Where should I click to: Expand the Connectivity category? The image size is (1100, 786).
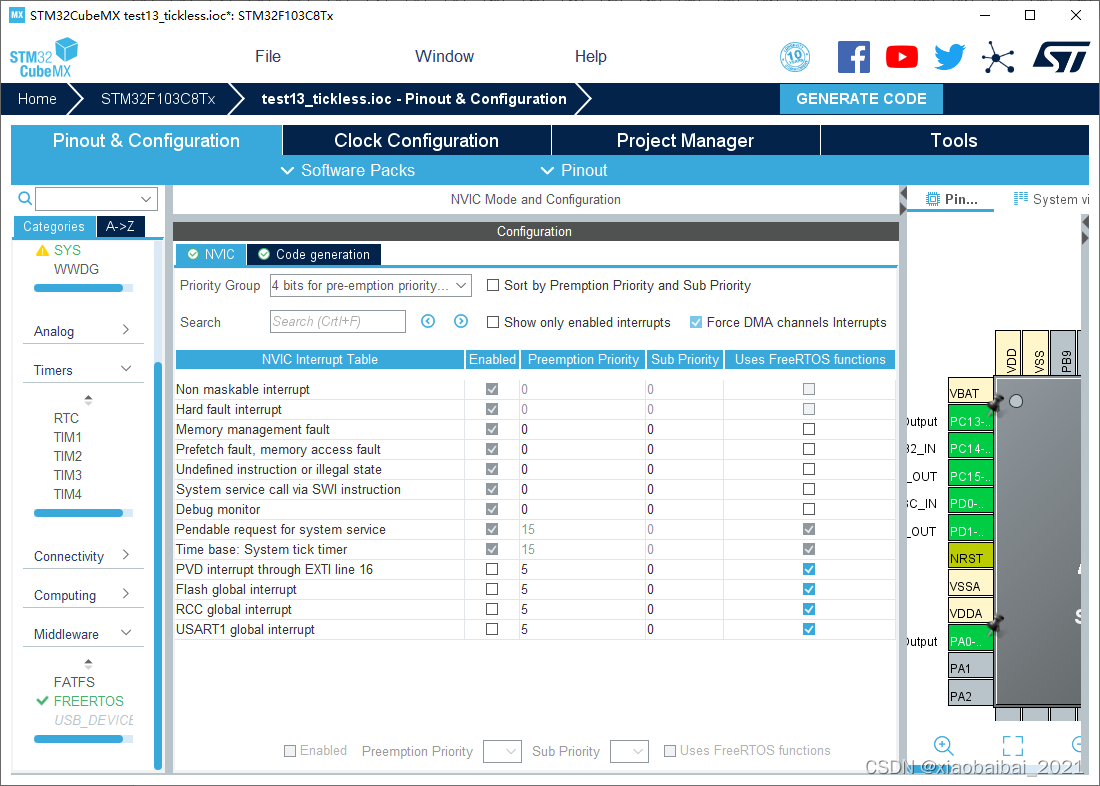pyautogui.click(x=82, y=556)
